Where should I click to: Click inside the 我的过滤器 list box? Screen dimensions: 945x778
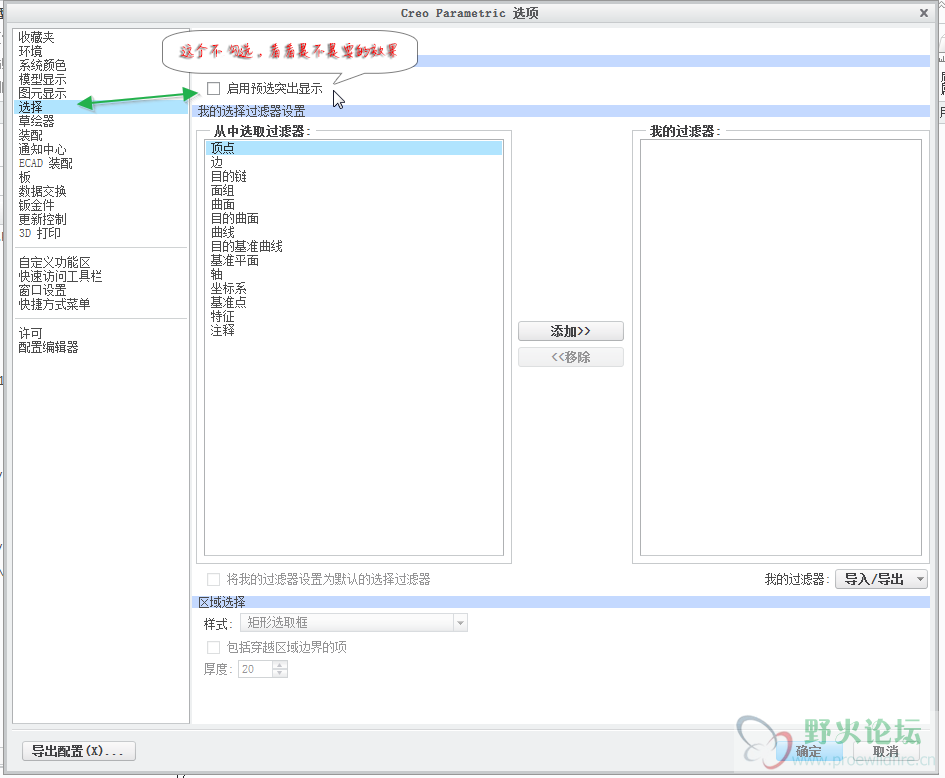pos(780,347)
